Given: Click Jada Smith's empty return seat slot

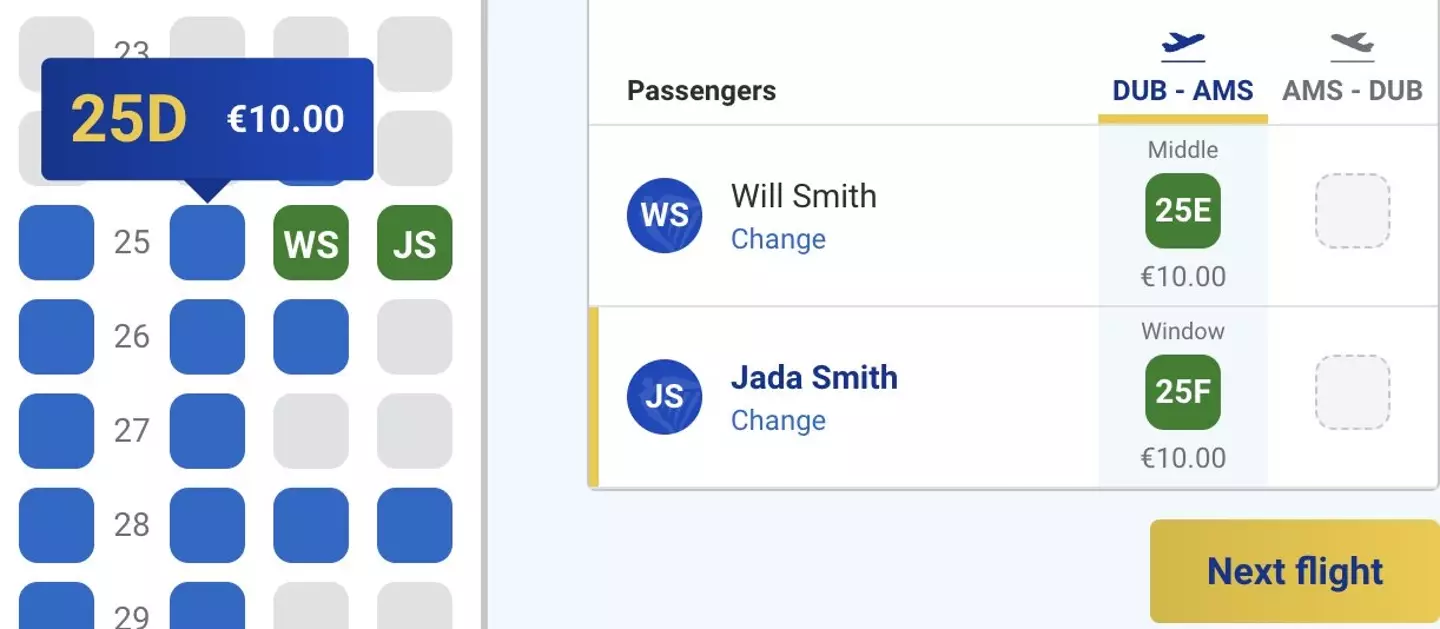Looking at the screenshot, I should pyautogui.click(x=1352, y=392).
